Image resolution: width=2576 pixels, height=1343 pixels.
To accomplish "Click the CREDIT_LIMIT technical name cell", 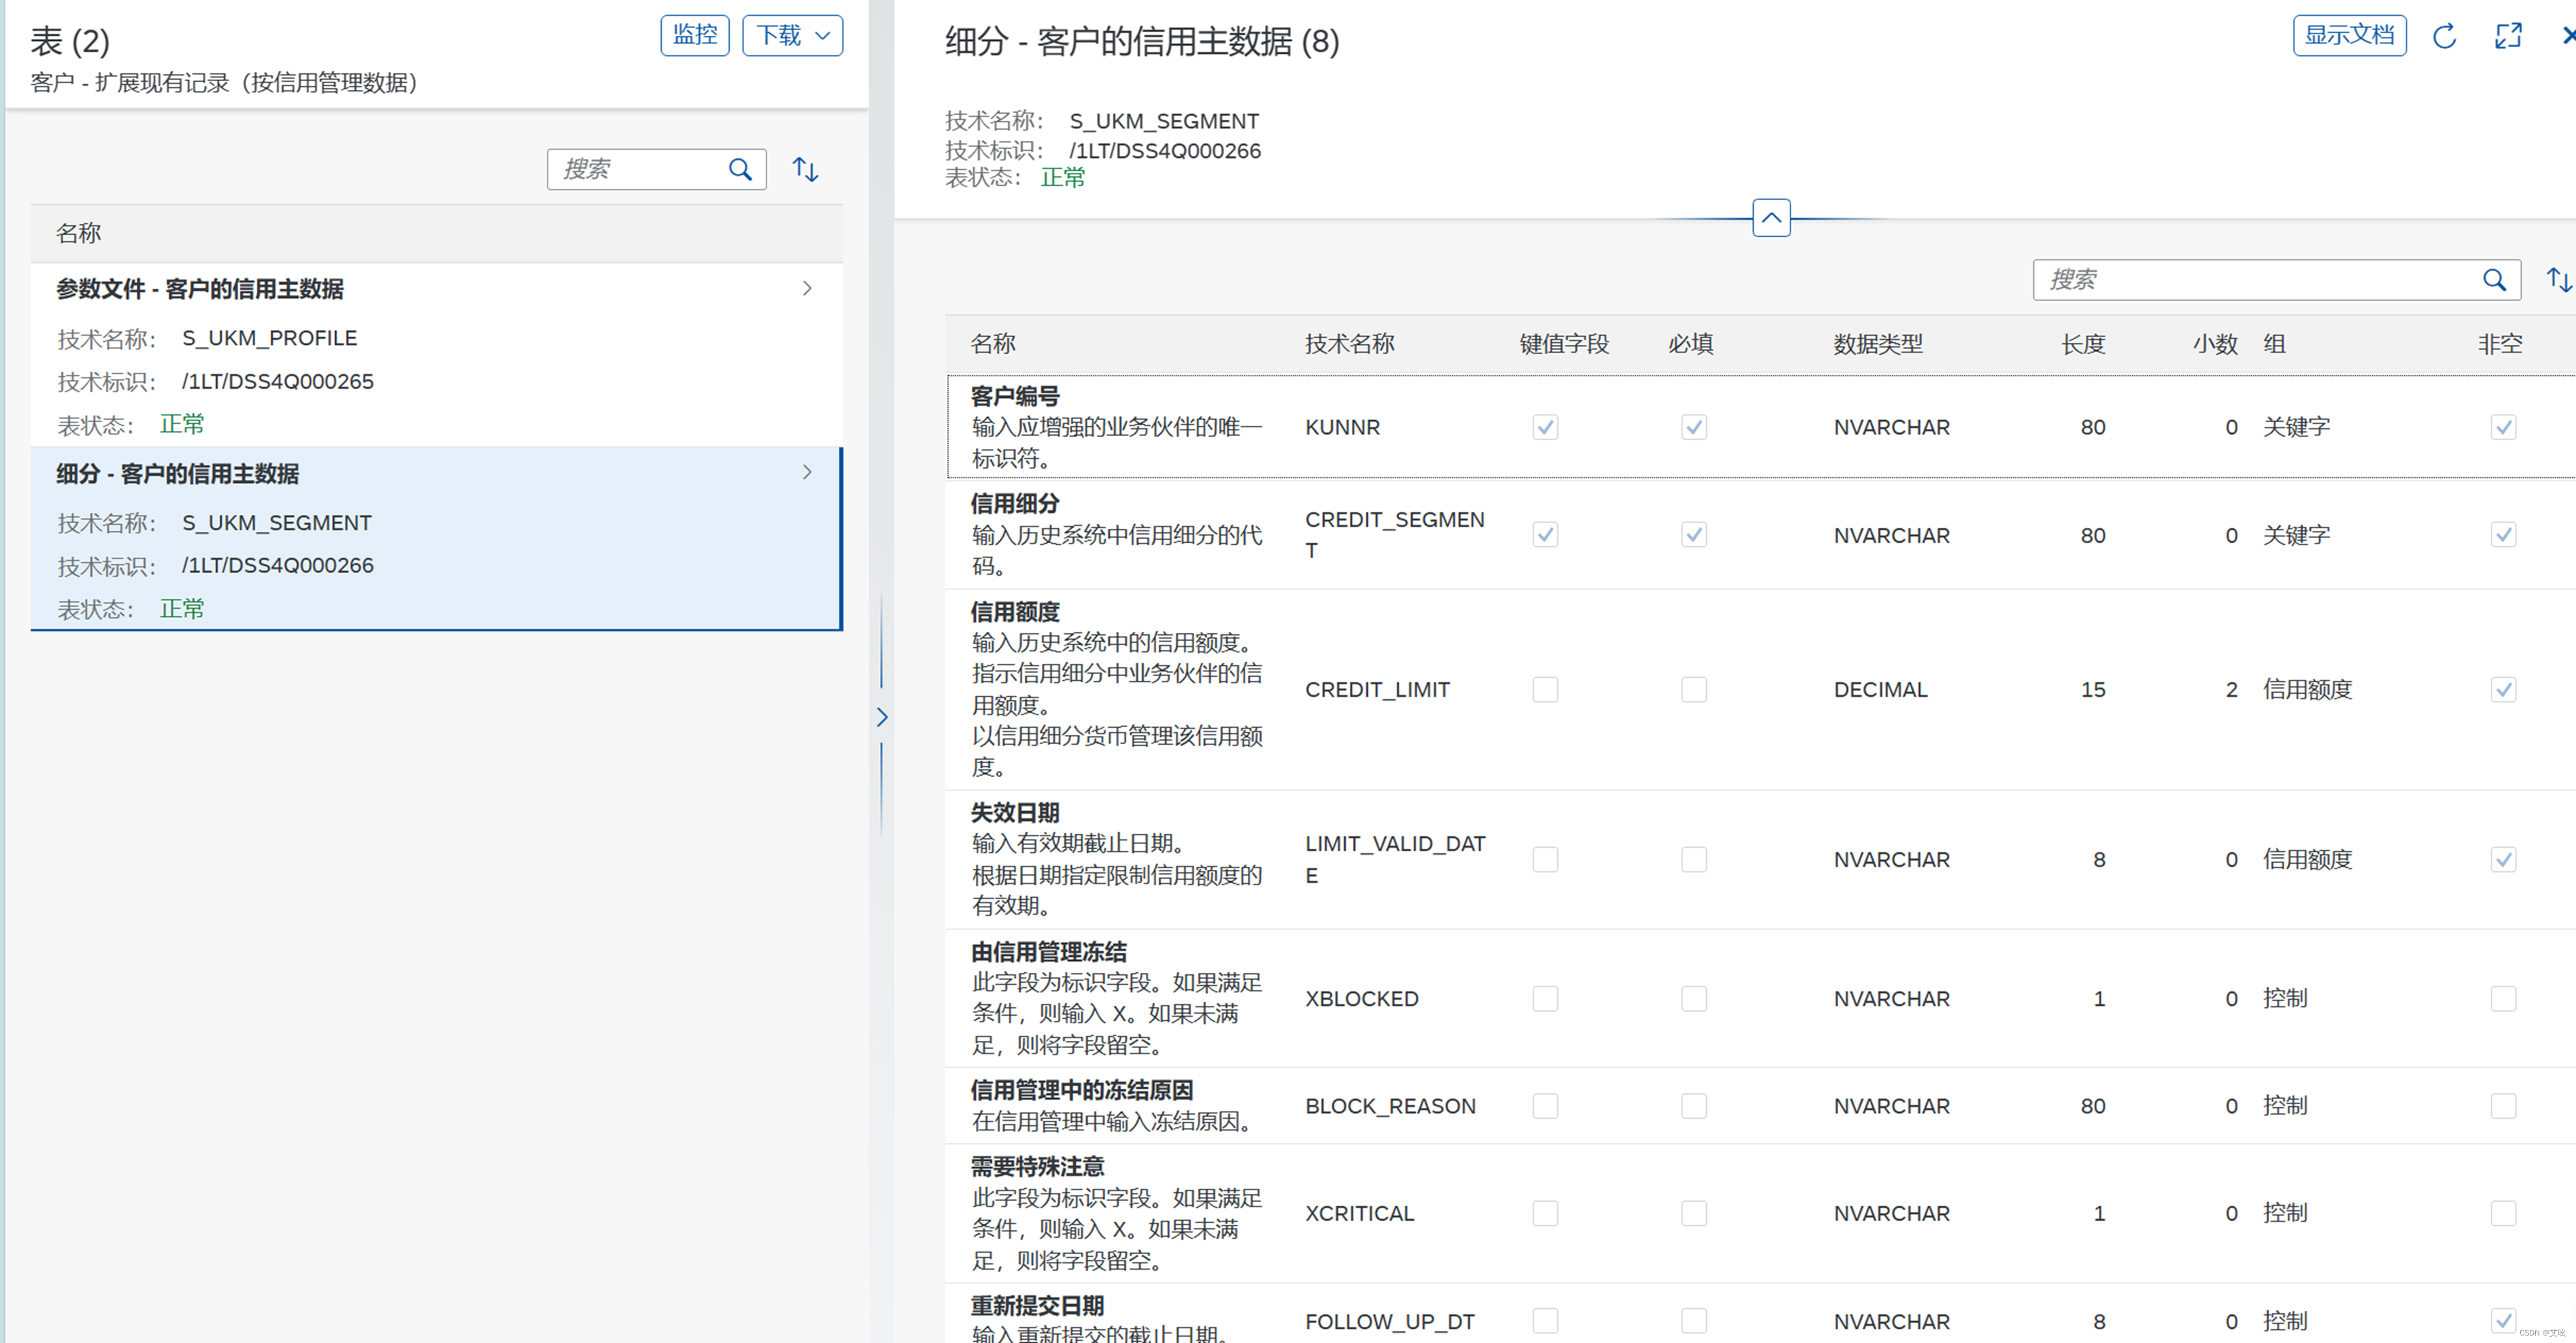I will pyautogui.click(x=1377, y=690).
